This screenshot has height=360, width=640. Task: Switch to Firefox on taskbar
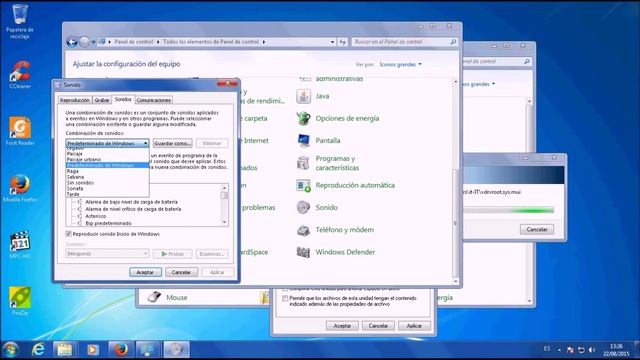tap(120, 350)
